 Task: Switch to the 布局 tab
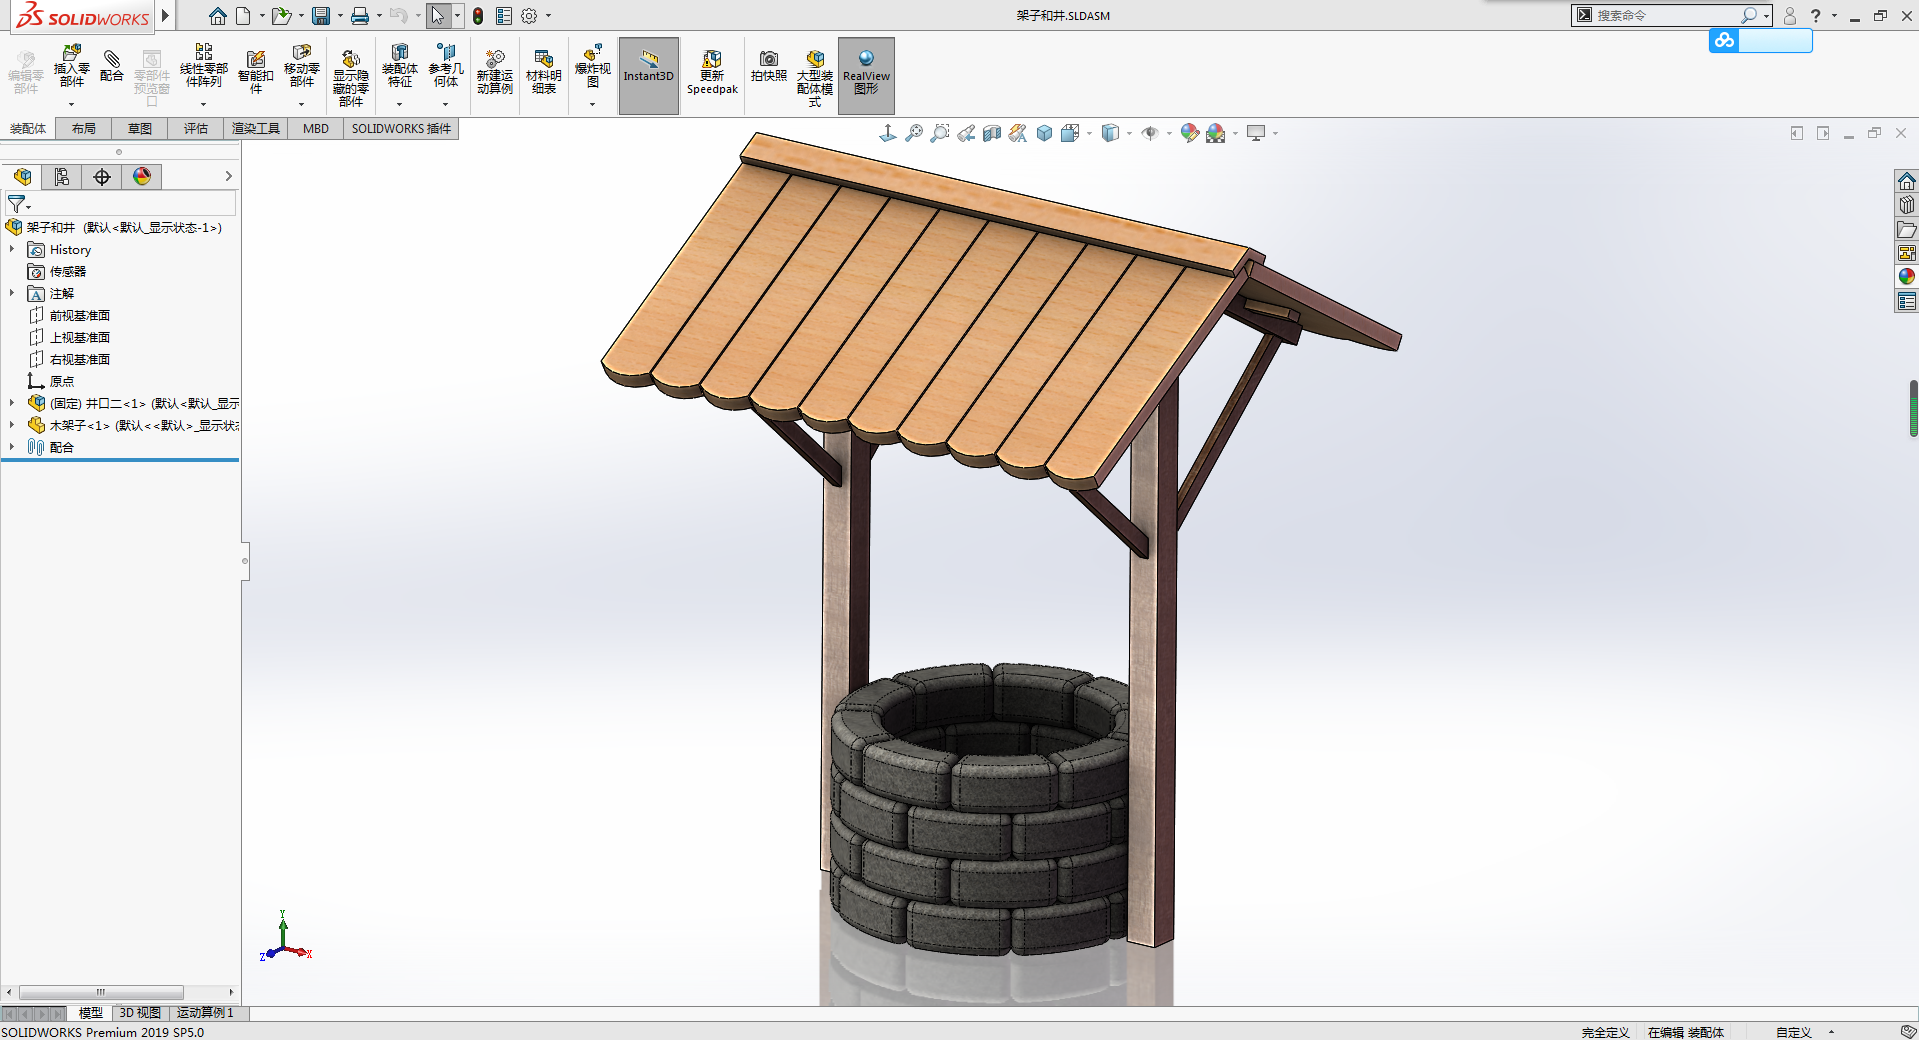(x=84, y=128)
